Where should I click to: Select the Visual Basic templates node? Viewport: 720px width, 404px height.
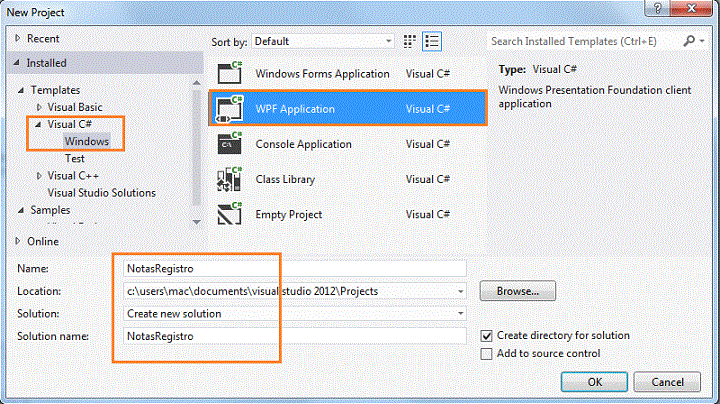pos(75,107)
